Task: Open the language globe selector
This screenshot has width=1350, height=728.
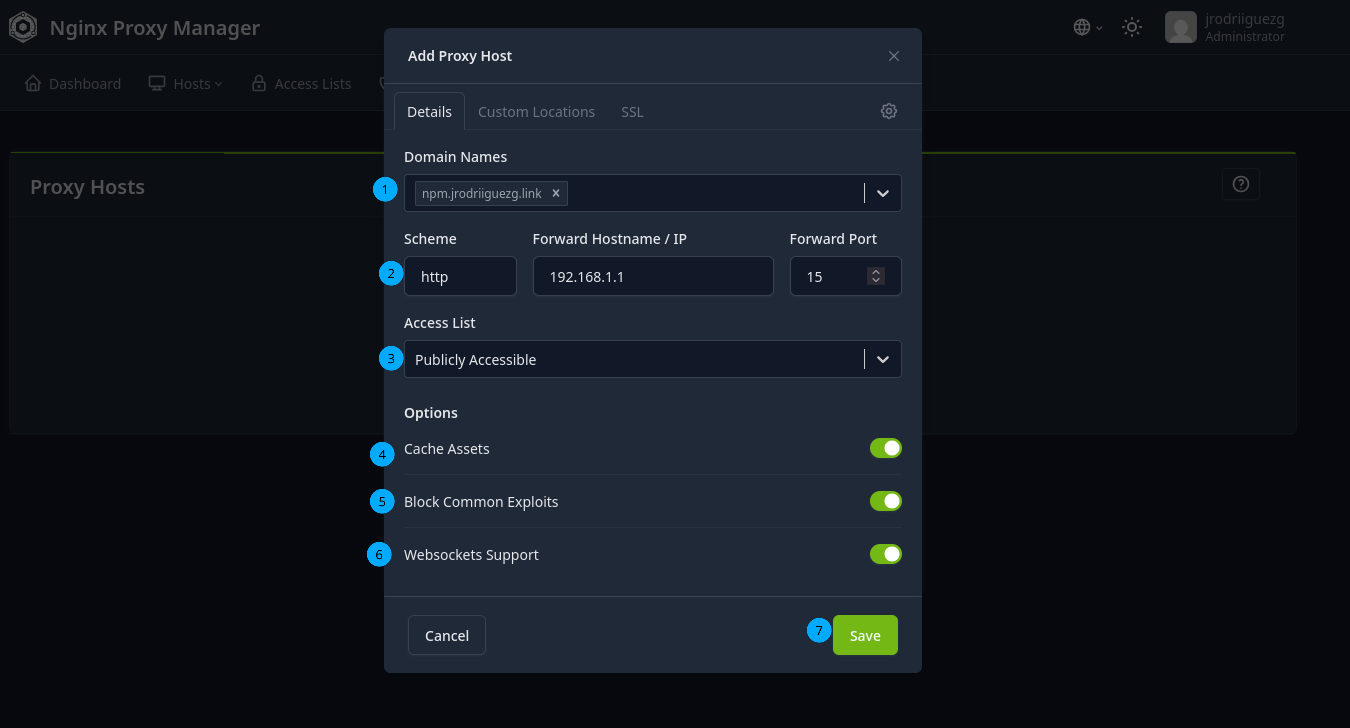Action: pyautogui.click(x=1088, y=27)
